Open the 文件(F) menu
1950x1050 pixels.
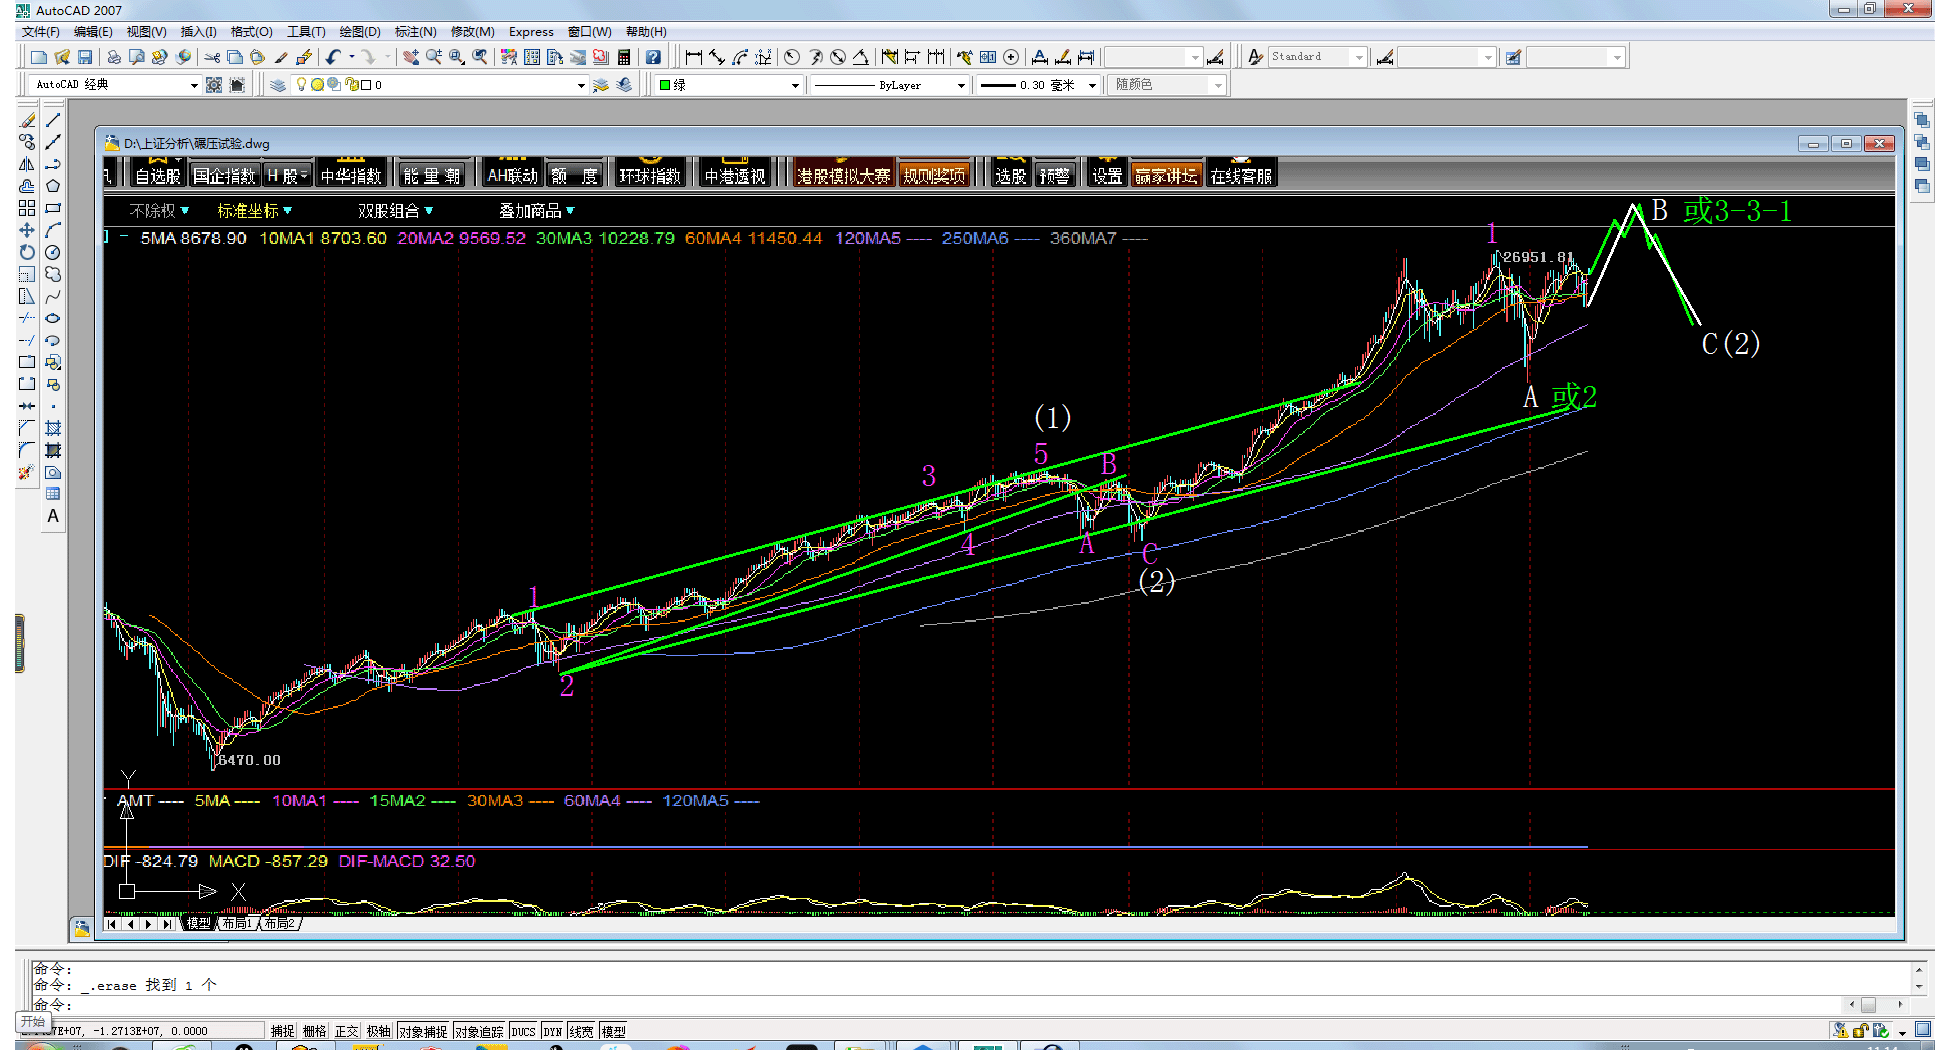(x=41, y=32)
